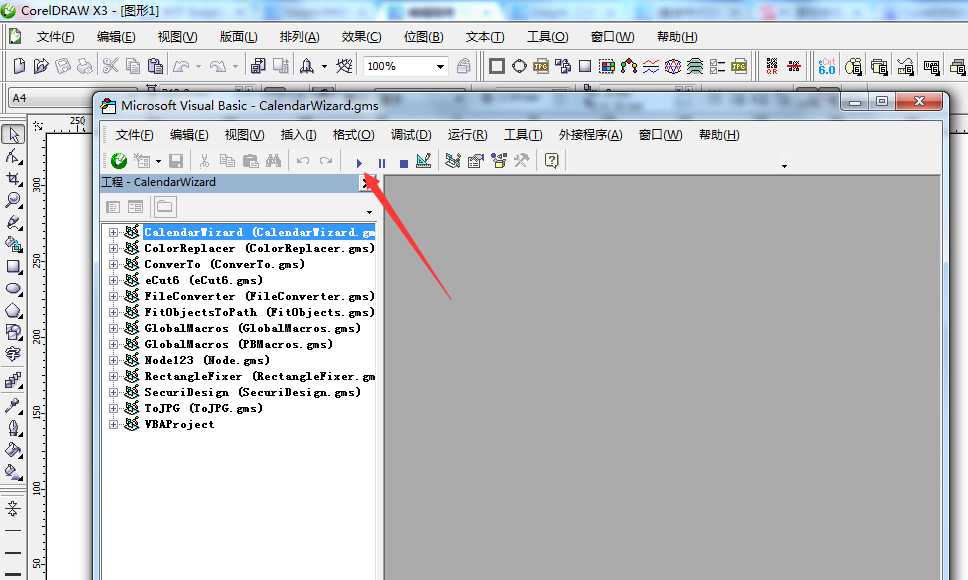Click the QR code icon in CorelDRAW toolbar
The image size is (968, 580).
coord(772,66)
